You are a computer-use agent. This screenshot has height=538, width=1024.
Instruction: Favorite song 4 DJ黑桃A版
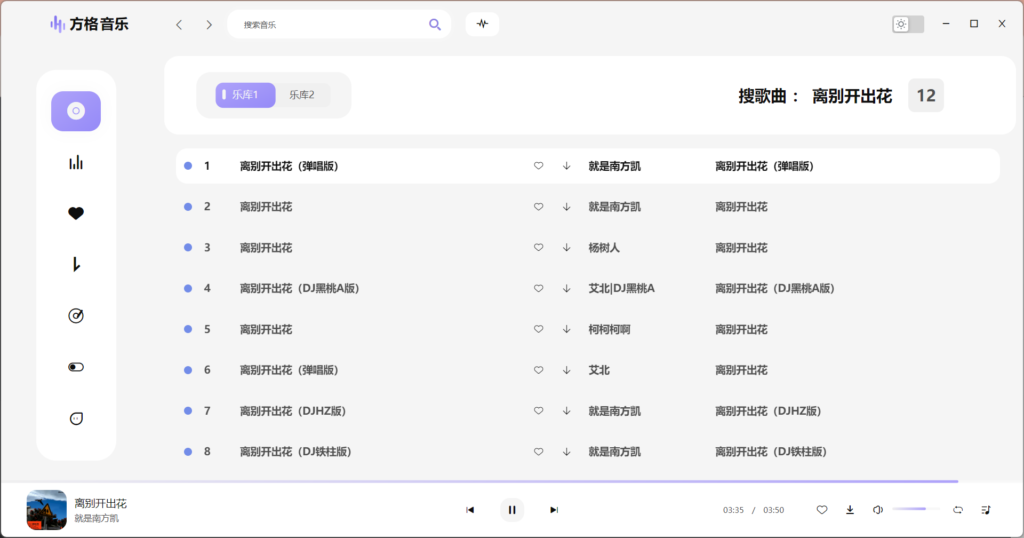(538, 288)
